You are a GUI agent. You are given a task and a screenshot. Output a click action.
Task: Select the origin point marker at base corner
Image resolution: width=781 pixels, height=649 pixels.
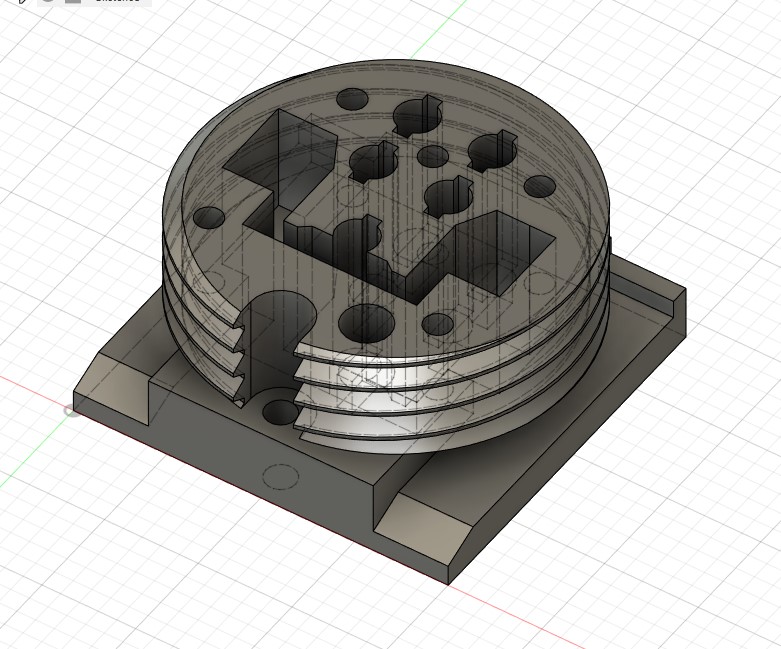click(71, 410)
